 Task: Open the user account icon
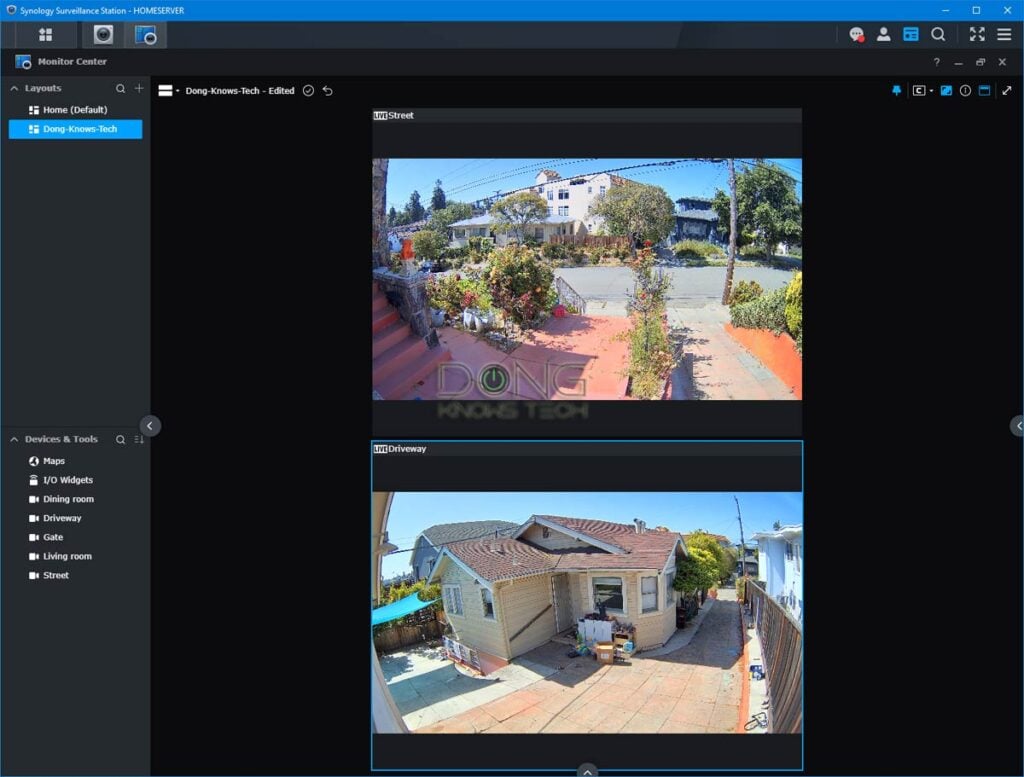[x=884, y=35]
